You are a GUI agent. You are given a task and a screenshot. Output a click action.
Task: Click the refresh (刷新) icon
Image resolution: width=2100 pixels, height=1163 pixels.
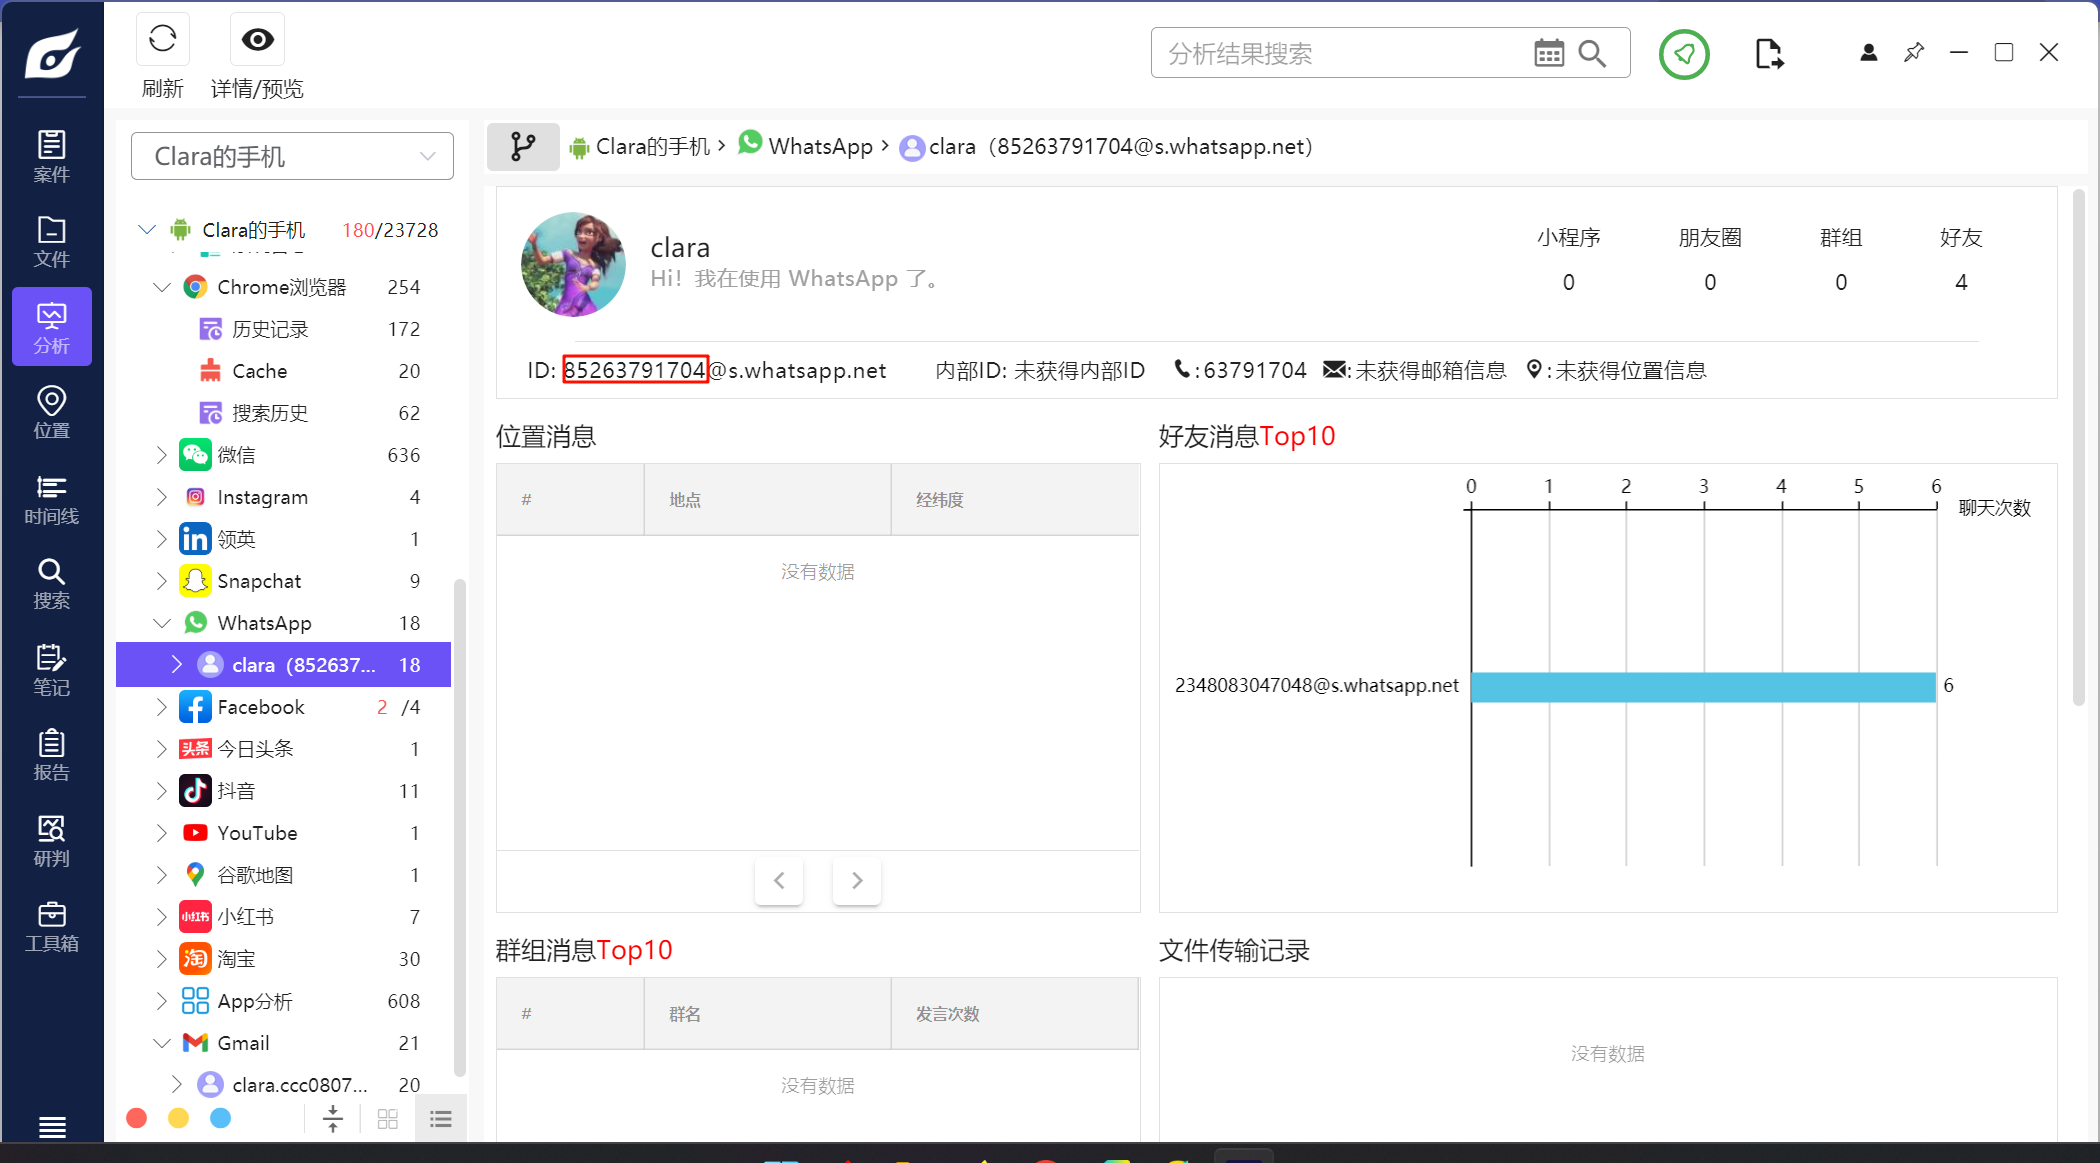point(162,40)
